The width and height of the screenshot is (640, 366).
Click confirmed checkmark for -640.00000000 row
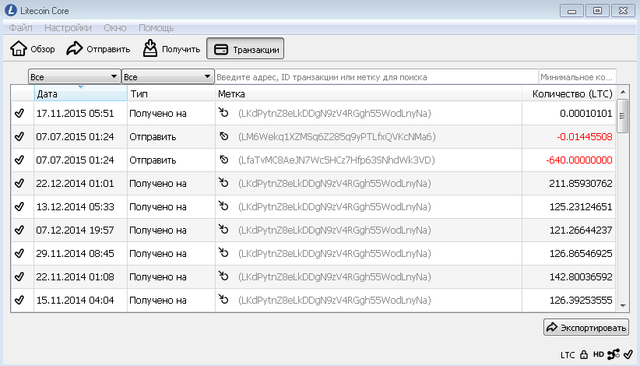coord(19,160)
